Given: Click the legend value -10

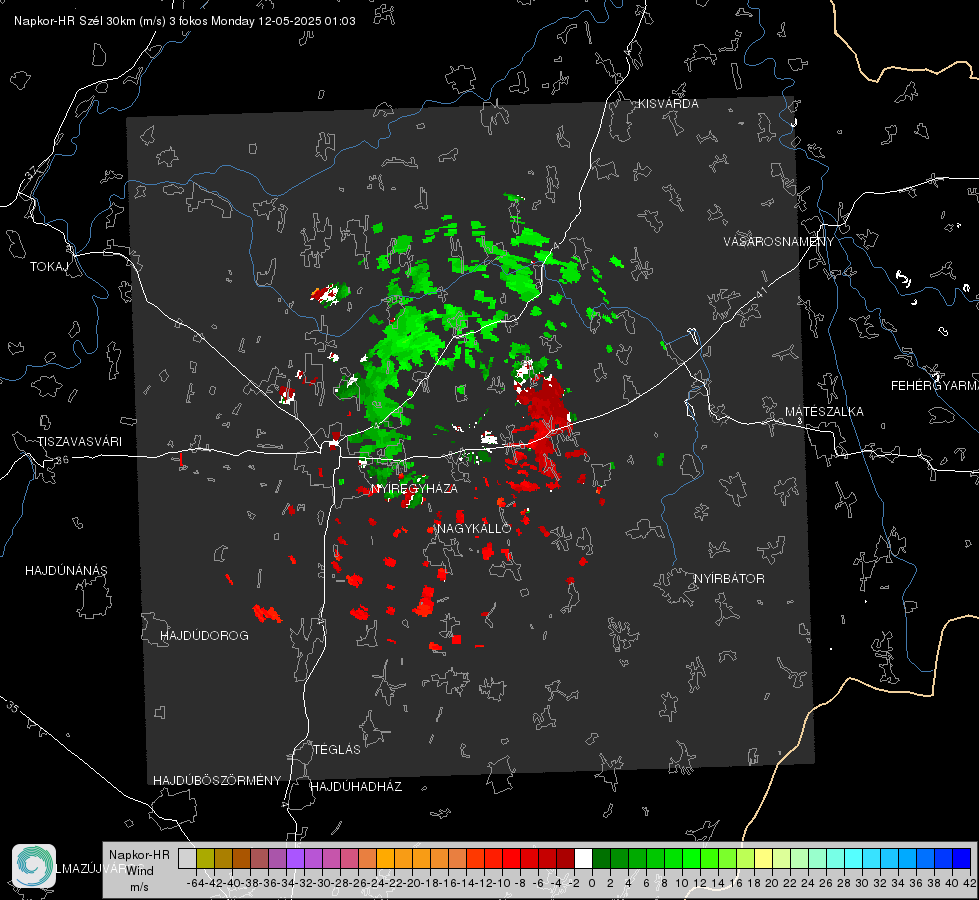Looking at the screenshot, I should coord(502,883).
